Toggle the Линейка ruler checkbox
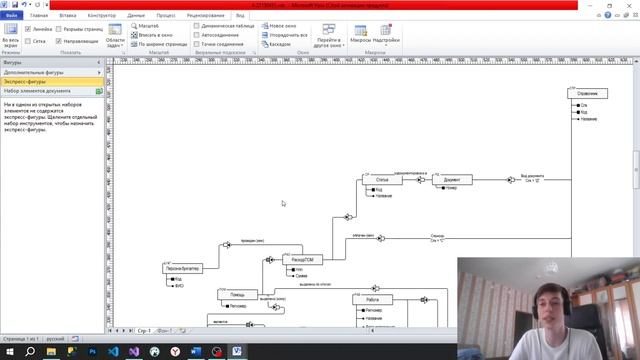 click(x=28, y=29)
